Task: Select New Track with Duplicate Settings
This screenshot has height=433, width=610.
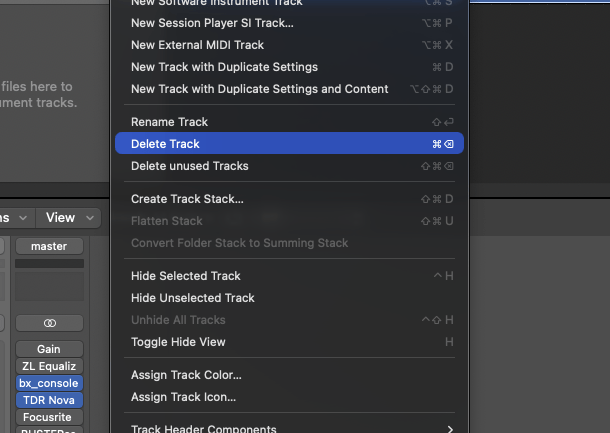Action: coord(289,67)
